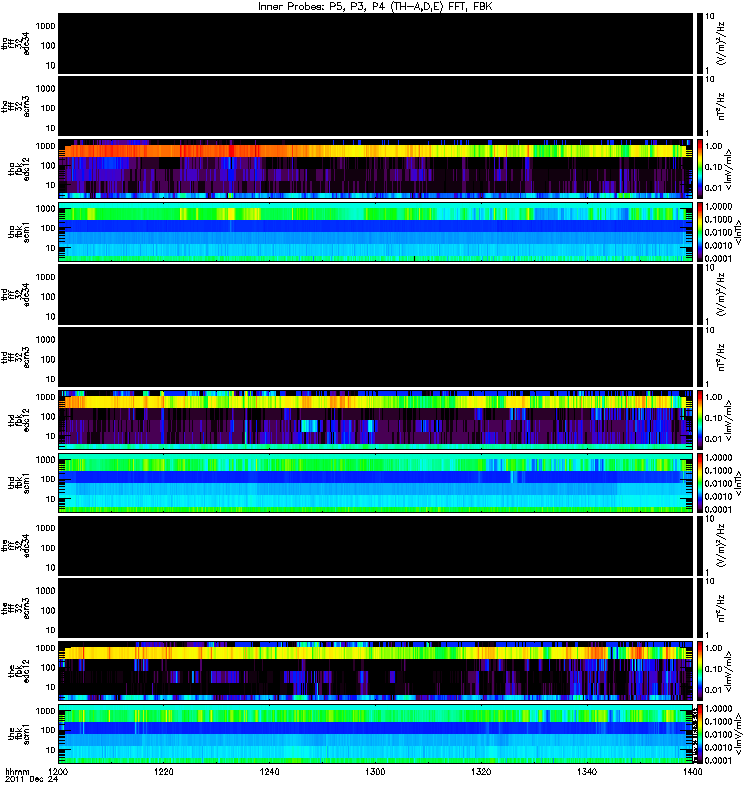This screenshot has width=750, height=800.
Task: Click the tha fbk edc12 rainbow color bar
Action: point(700,169)
